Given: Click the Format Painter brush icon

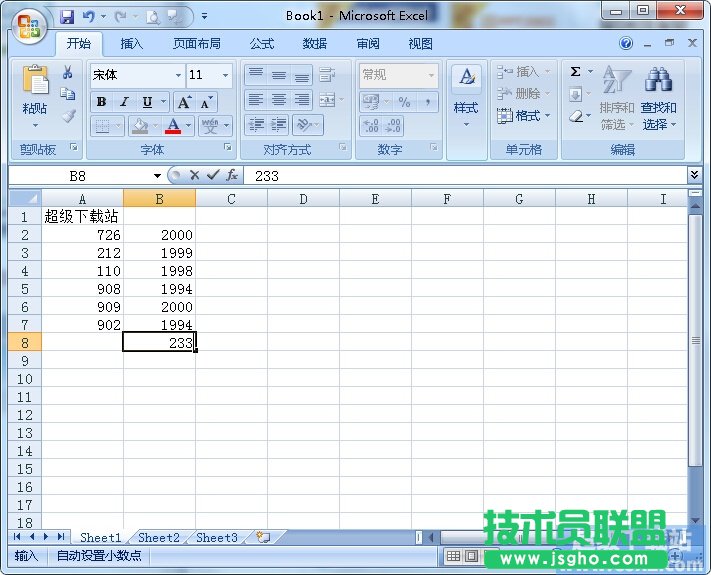Looking at the screenshot, I should 68,116.
